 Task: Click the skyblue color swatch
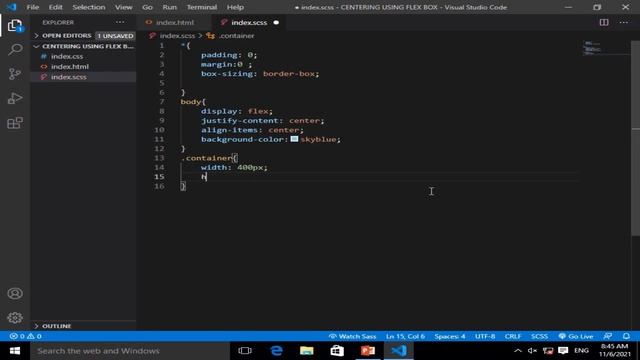pos(294,139)
